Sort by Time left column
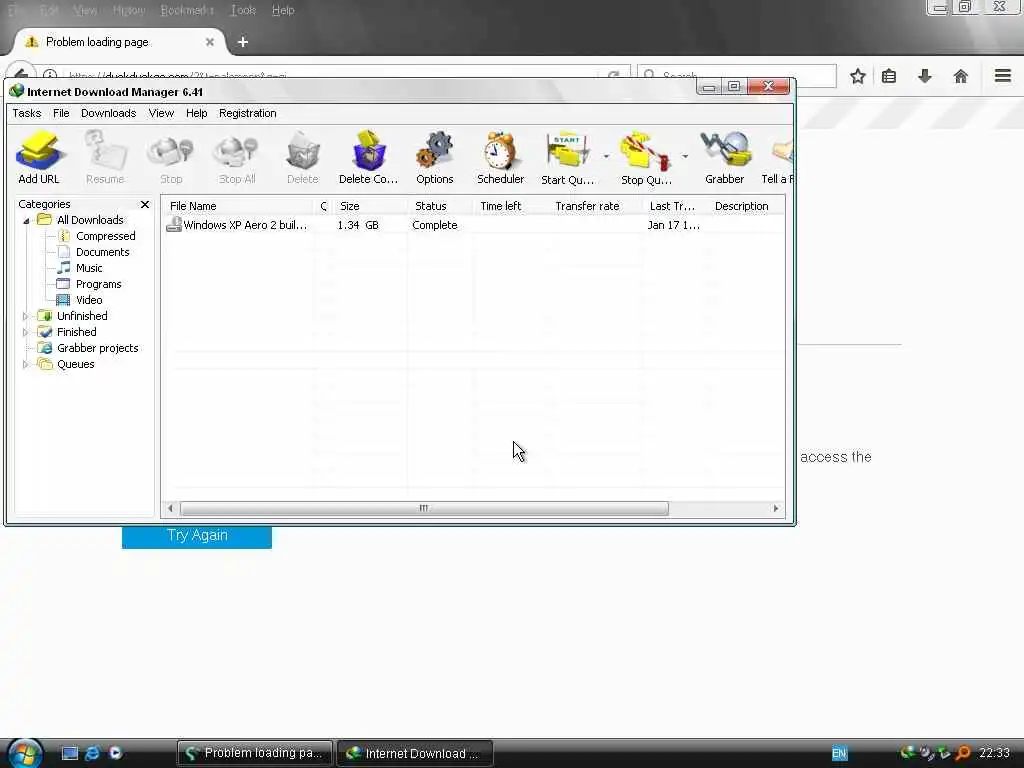The height and width of the screenshot is (768, 1024). tap(511, 206)
